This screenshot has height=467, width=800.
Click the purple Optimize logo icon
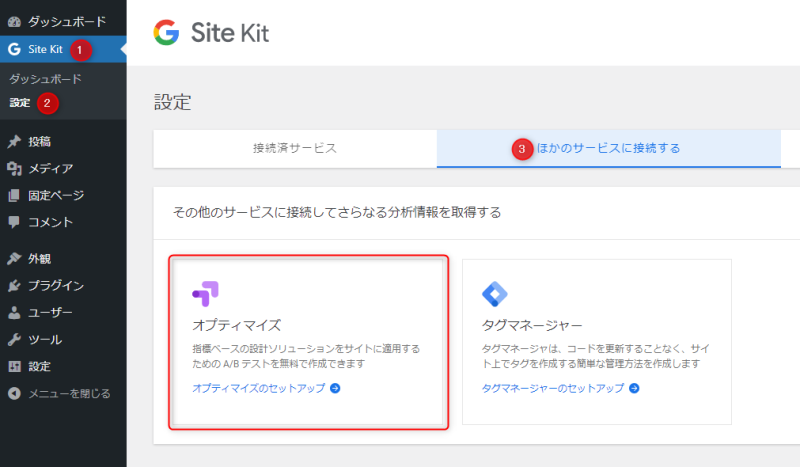tap(206, 293)
